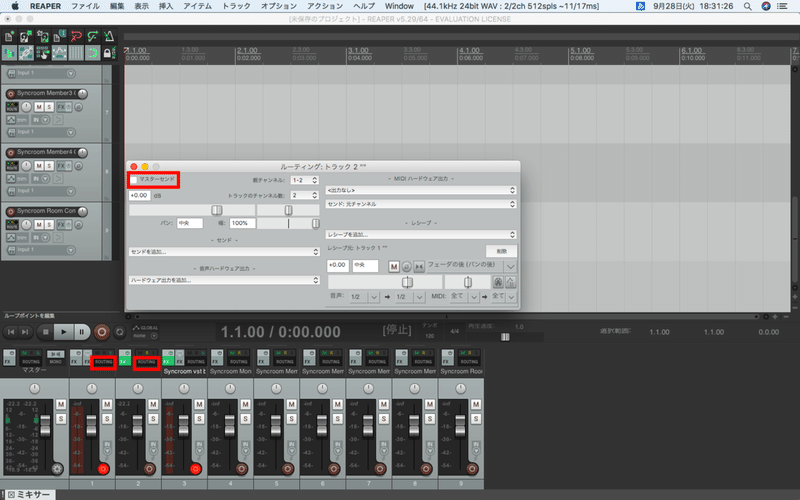Open Project settings from the toolbar
Screen dimensions: 800x500
(x=59, y=36)
